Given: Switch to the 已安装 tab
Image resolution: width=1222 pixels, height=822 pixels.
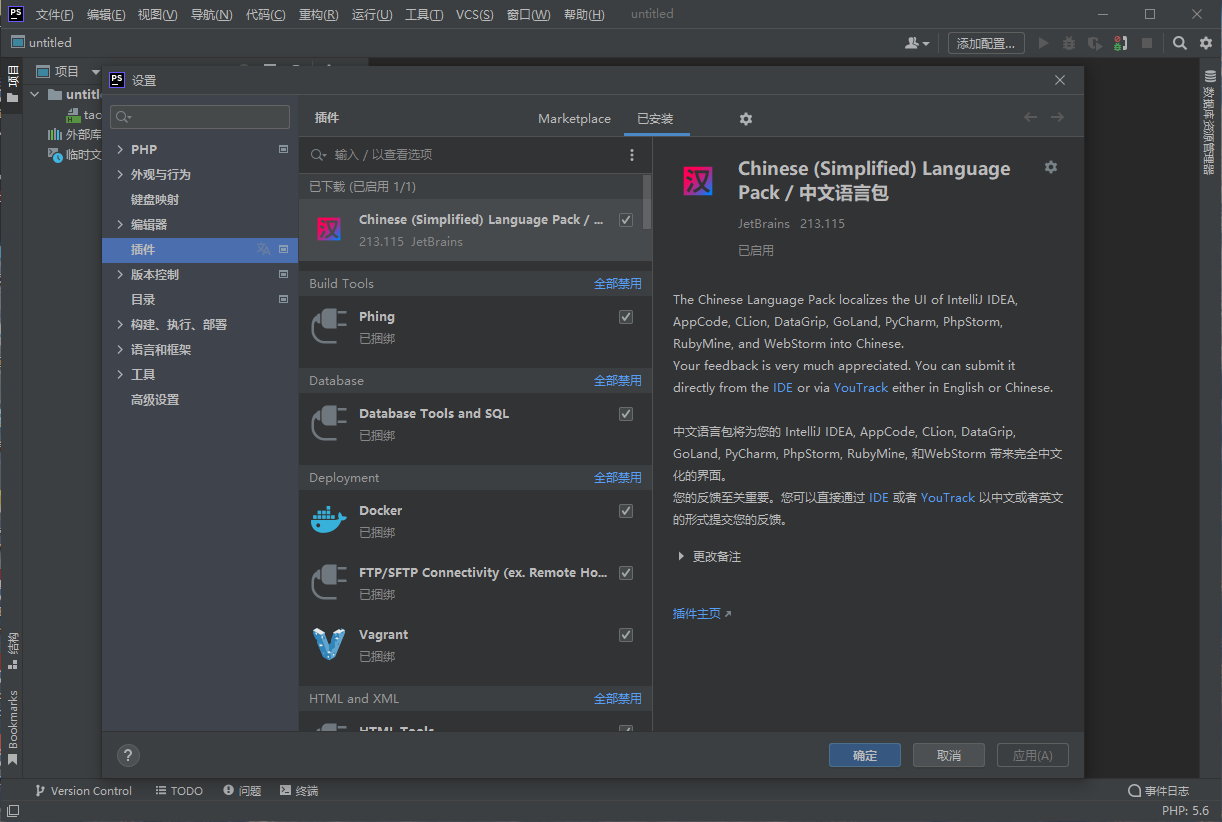Looking at the screenshot, I should (655, 119).
